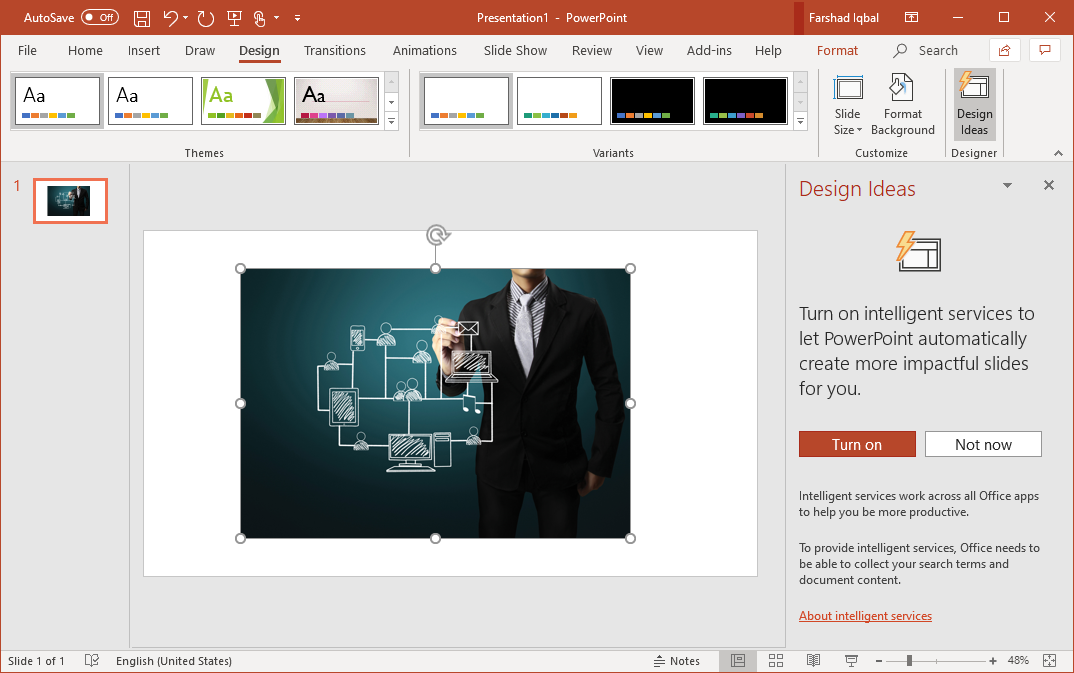Open the Design Ideas panel options dropdown

(1006, 185)
